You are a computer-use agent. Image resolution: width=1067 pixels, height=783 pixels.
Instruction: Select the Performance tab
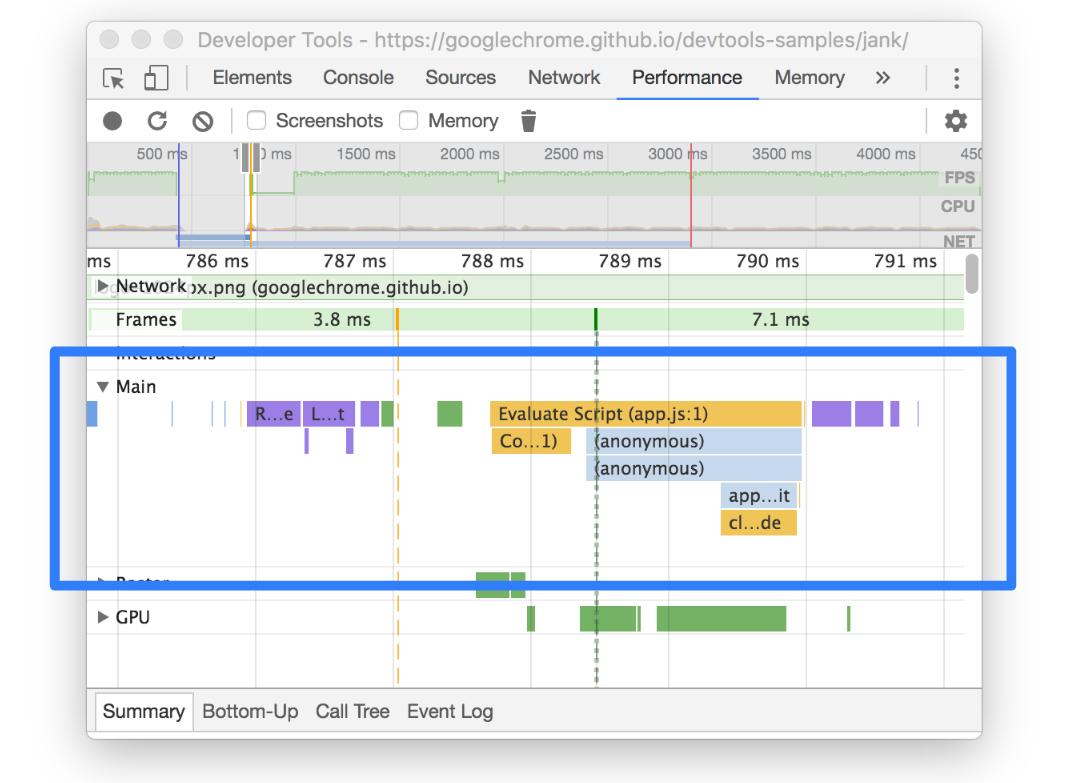click(687, 78)
